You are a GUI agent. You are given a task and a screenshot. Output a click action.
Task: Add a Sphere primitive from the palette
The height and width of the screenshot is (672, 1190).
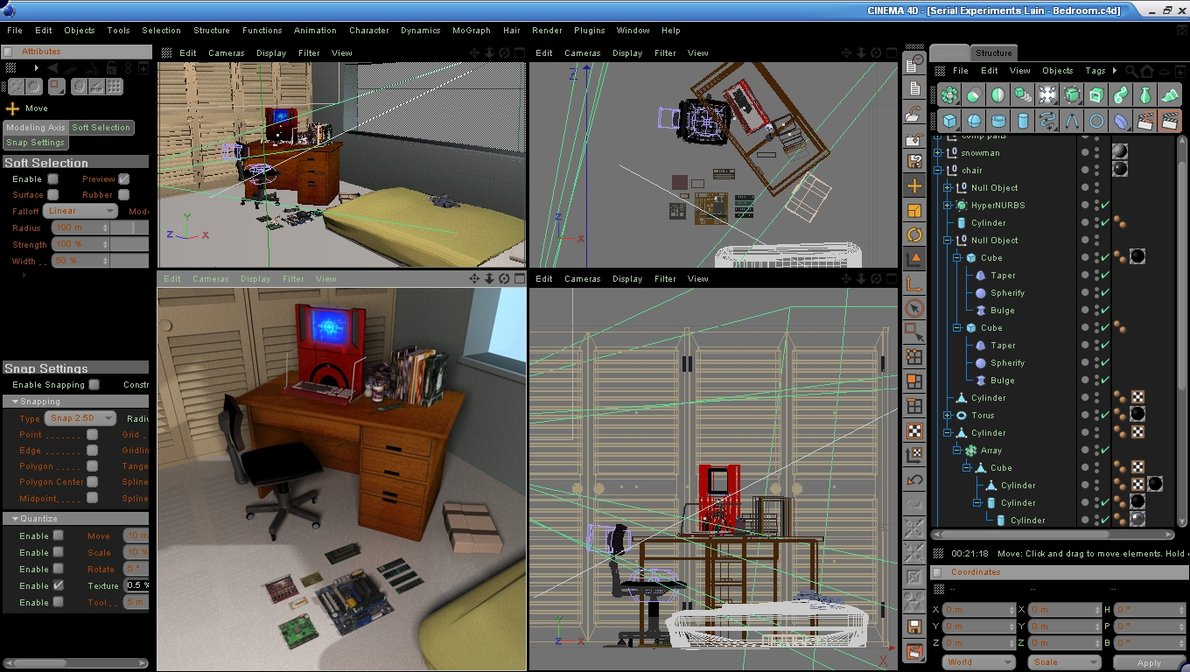coord(974,121)
